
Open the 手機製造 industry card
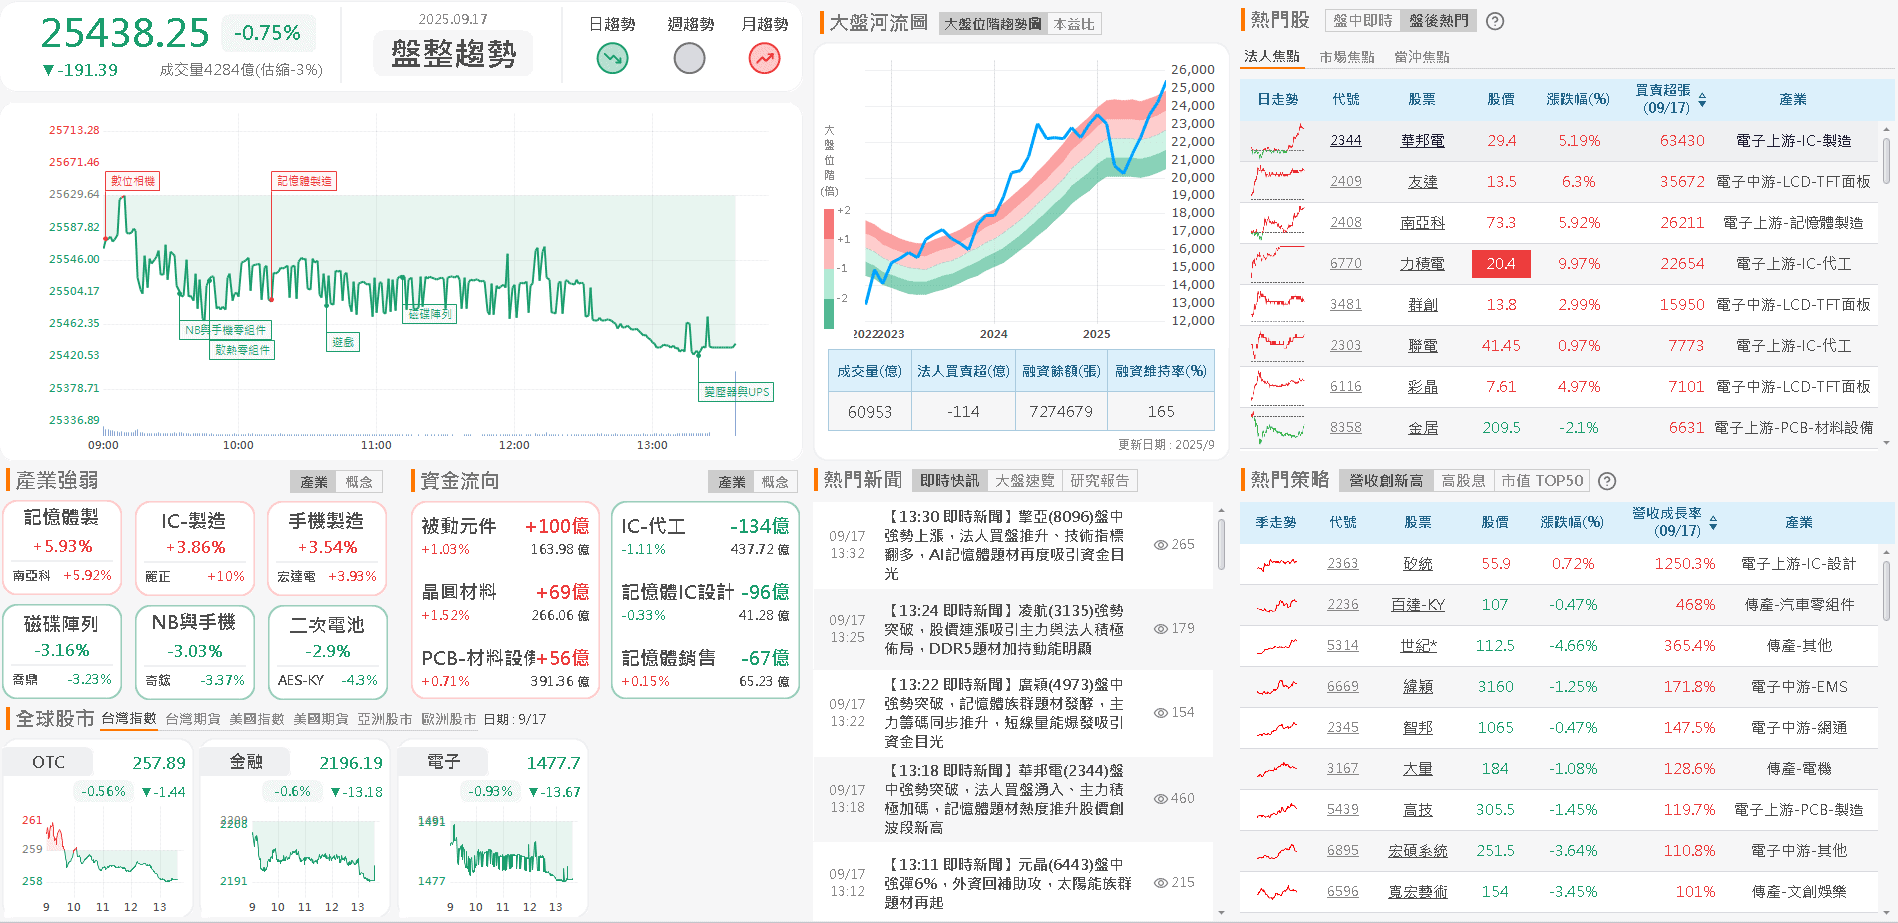point(326,546)
